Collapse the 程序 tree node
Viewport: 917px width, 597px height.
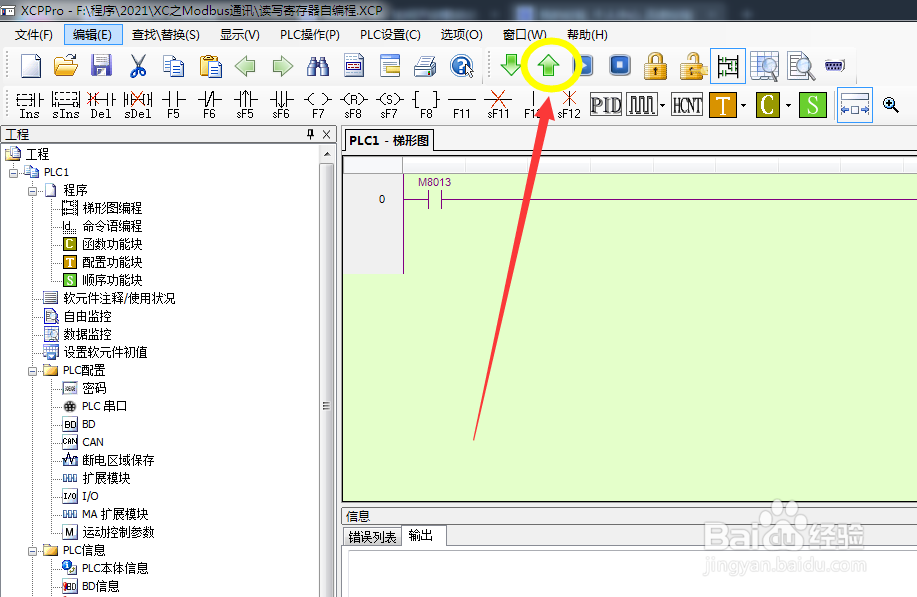32,191
